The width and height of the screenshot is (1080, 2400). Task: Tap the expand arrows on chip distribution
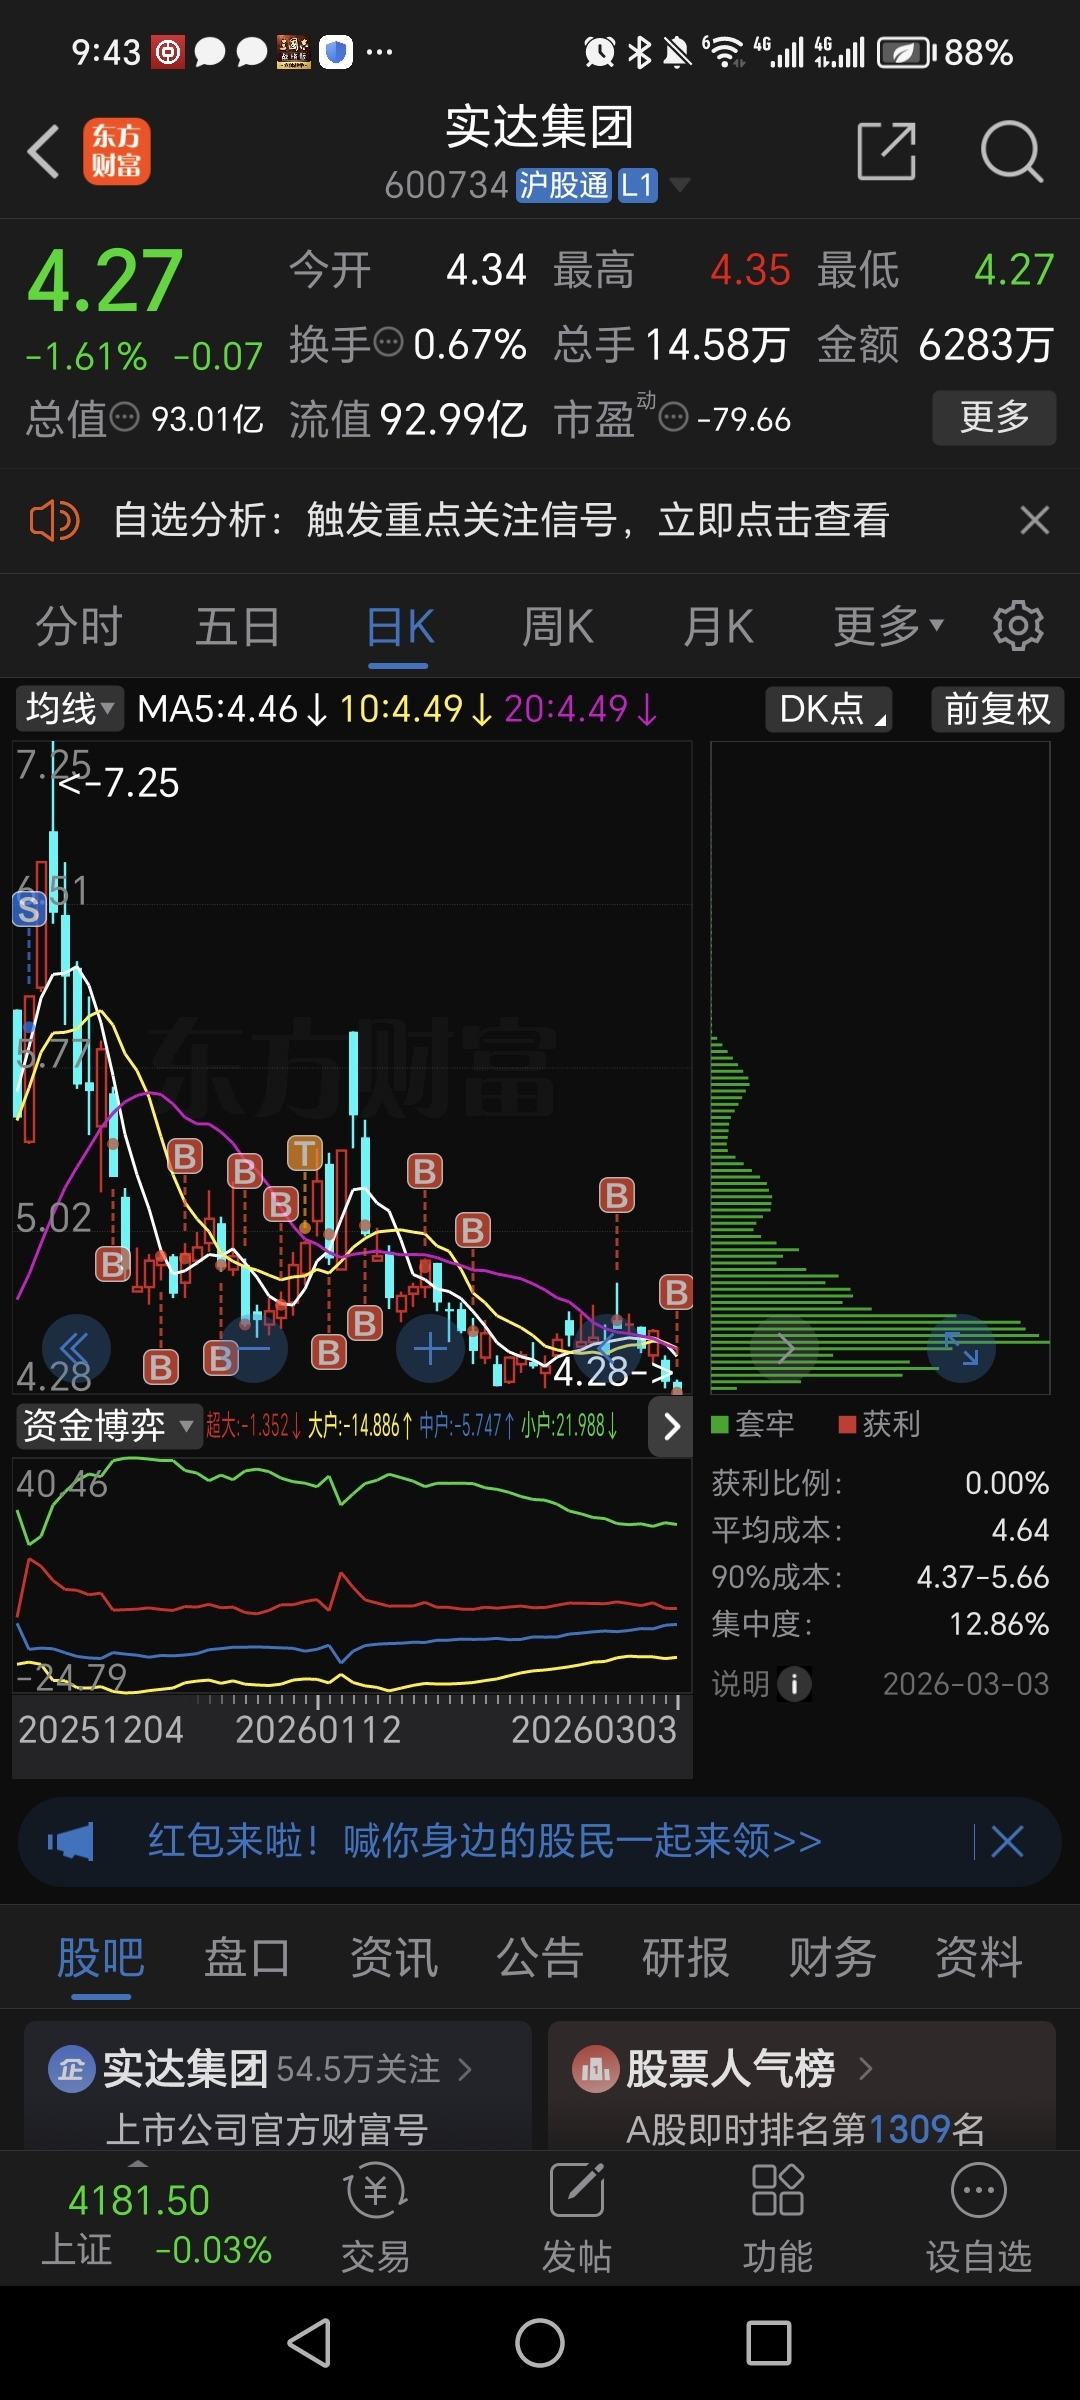(961, 1349)
